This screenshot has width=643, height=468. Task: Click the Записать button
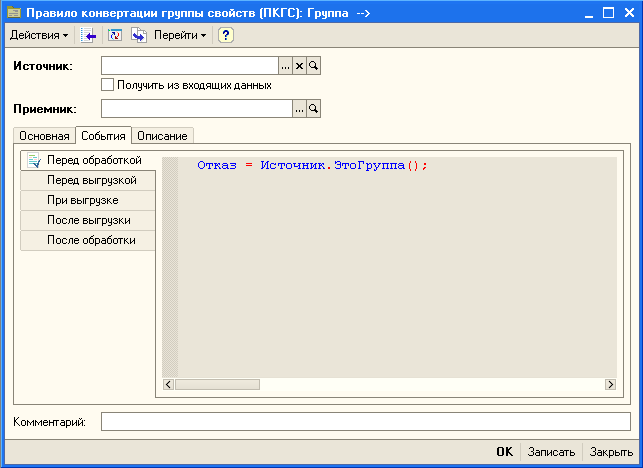[551, 452]
